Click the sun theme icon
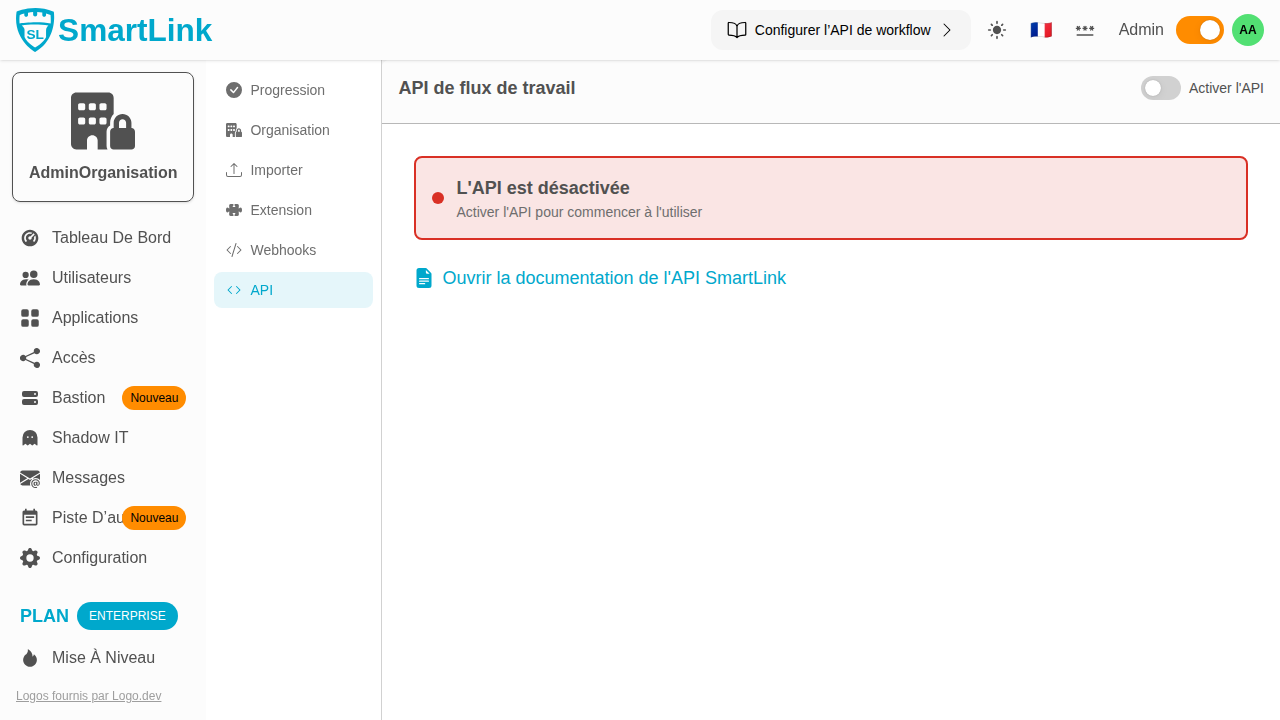Image resolution: width=1280 pixels, height=720 pixels. 996,30
